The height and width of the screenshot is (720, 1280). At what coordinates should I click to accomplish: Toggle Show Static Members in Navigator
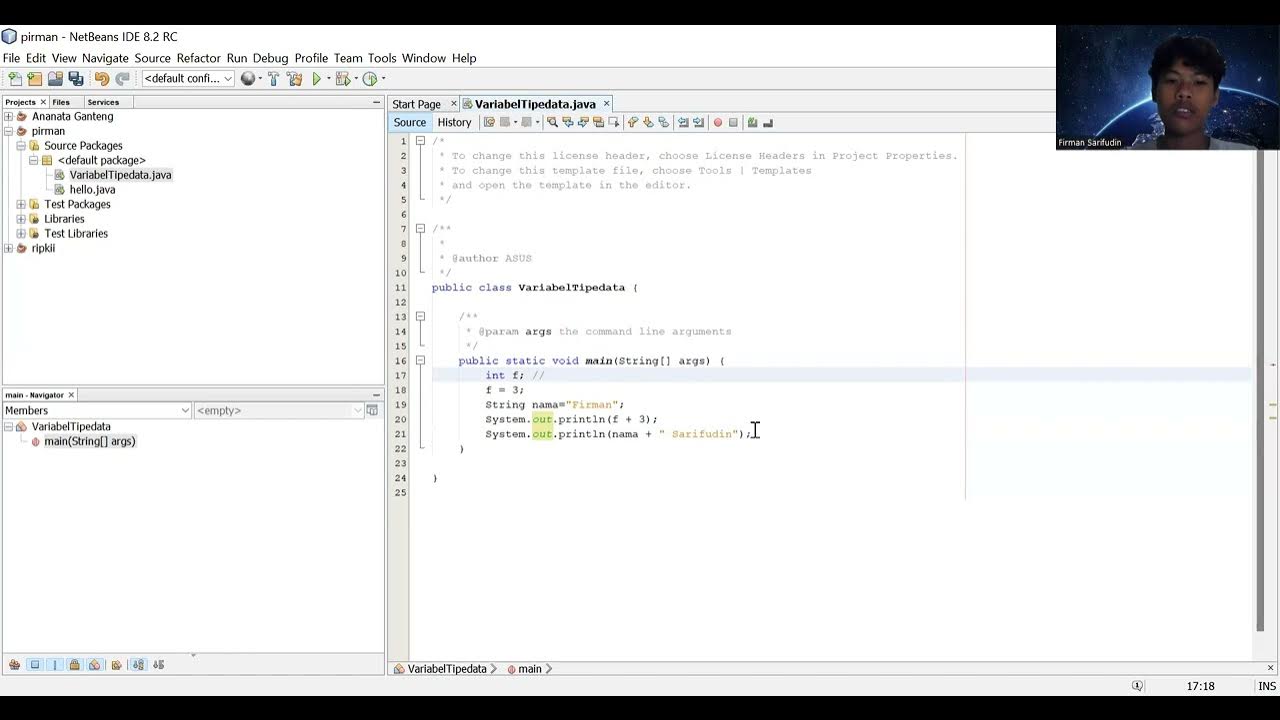(54, 665)
